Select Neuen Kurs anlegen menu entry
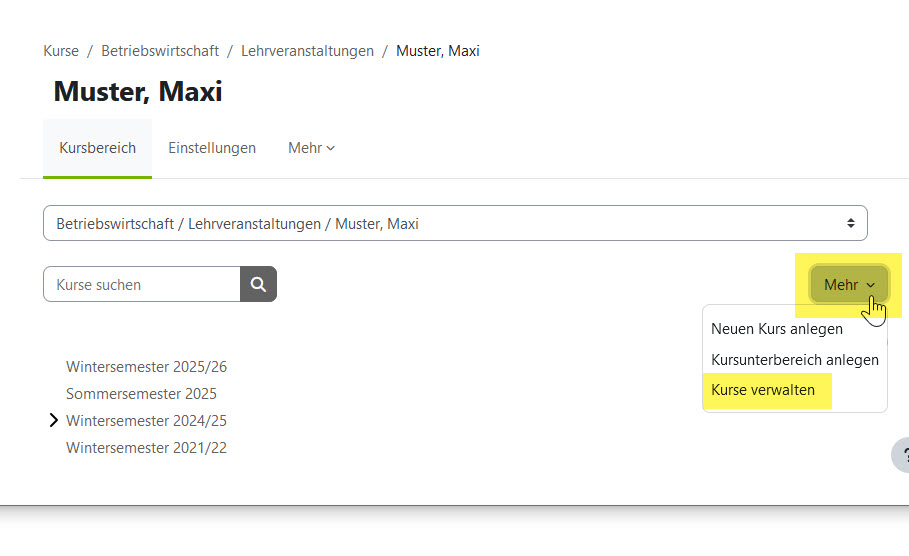Image resolution: width=909 pixels, height=556 pixels. 777,329
